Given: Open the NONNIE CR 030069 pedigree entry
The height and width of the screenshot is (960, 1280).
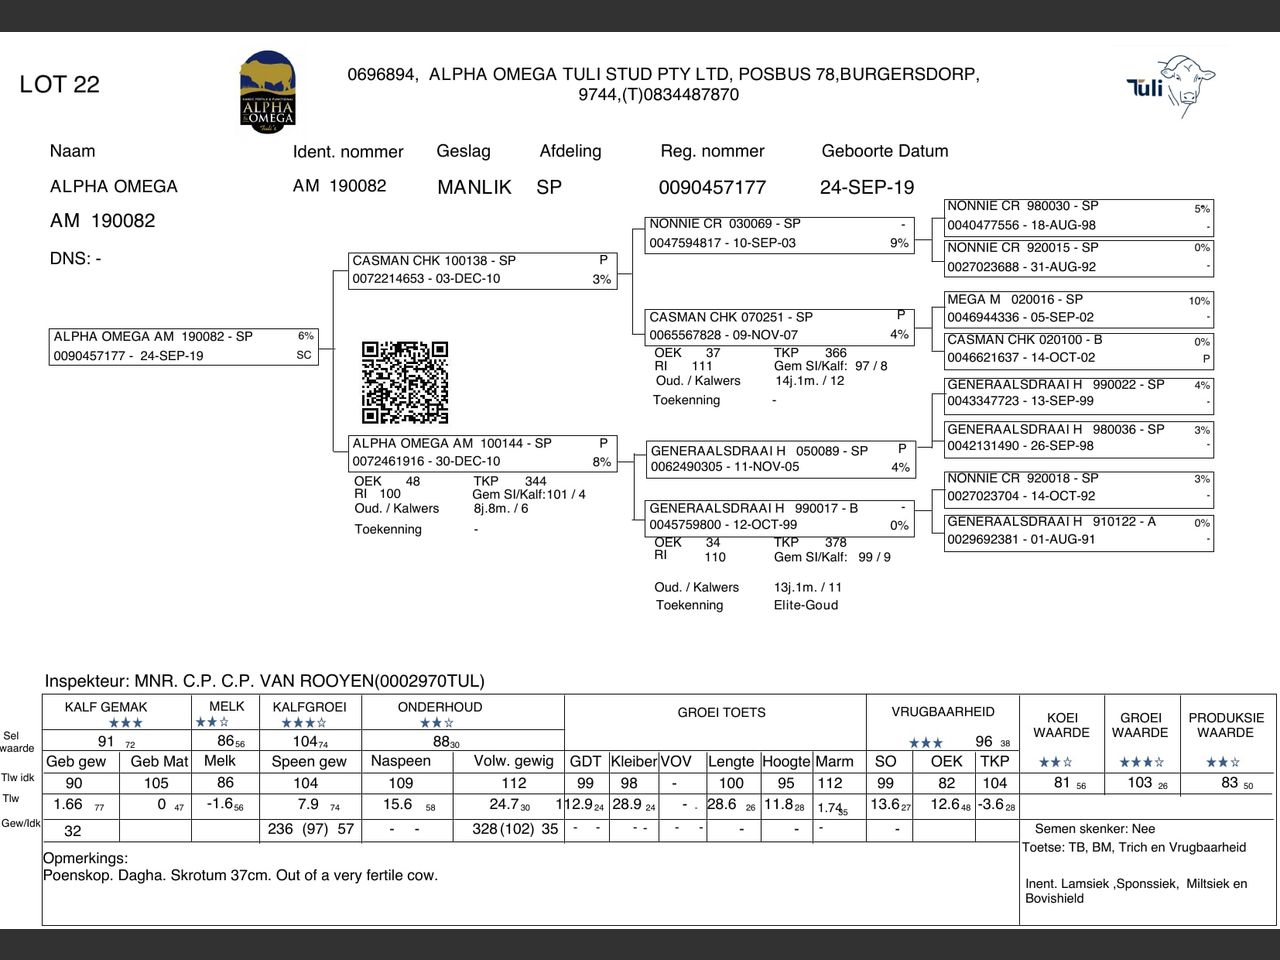Looking at the screenshot, I should tap(780, 234).
